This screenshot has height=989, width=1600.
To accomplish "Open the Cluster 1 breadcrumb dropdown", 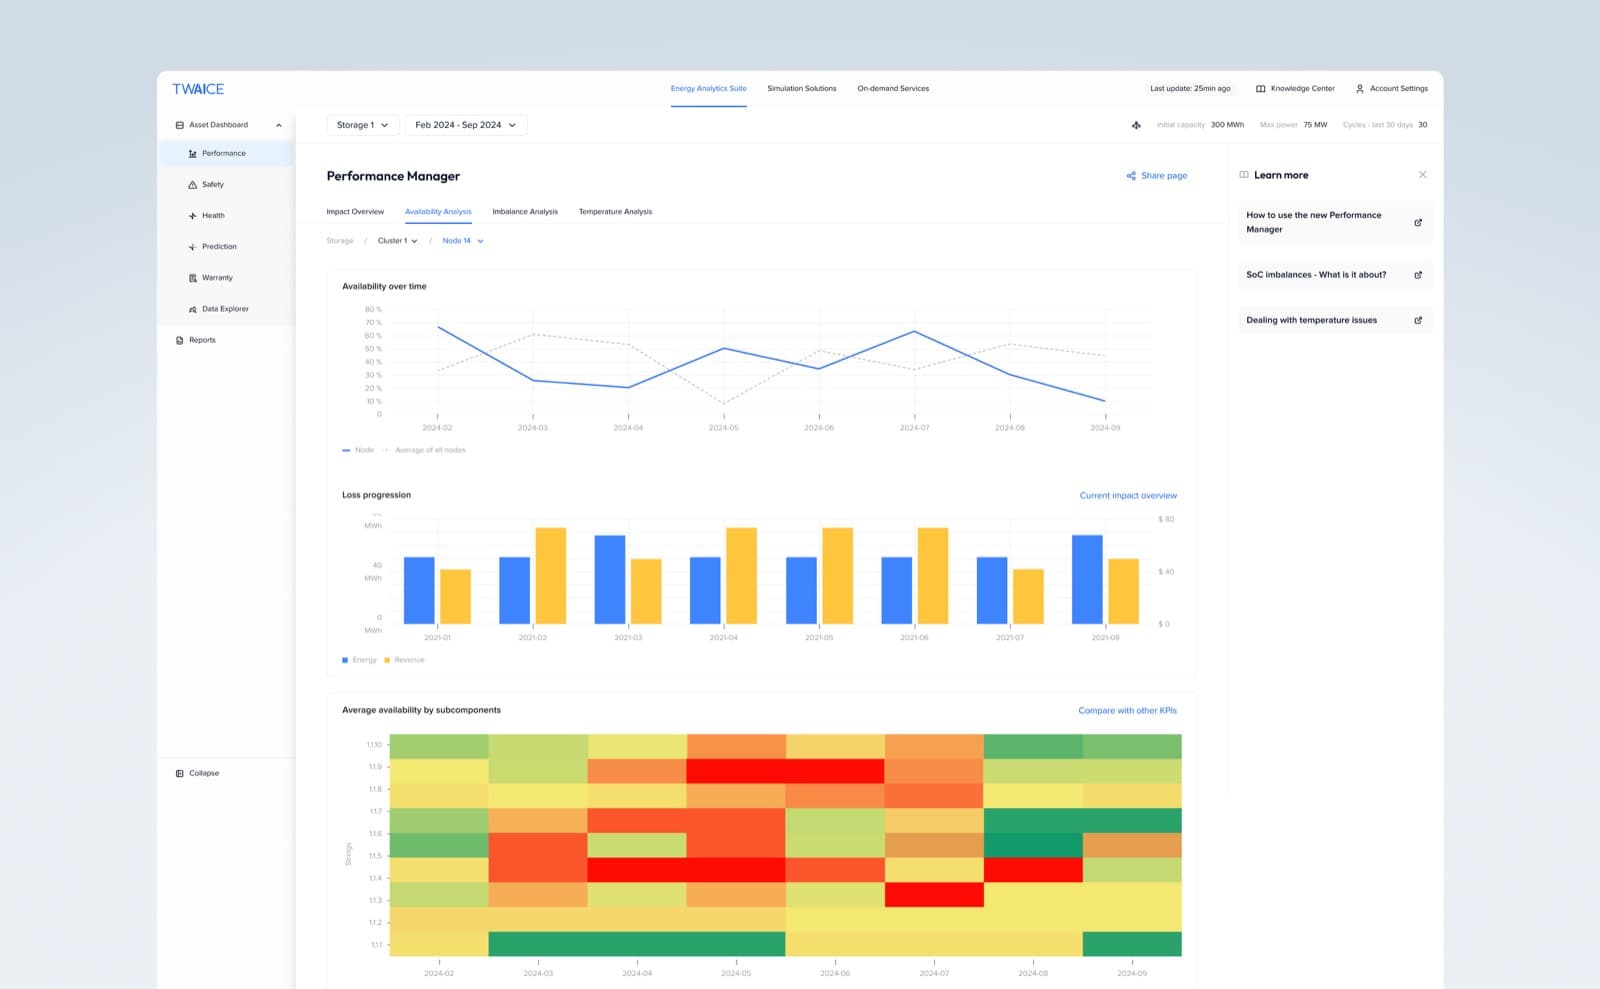I will 397,241.
